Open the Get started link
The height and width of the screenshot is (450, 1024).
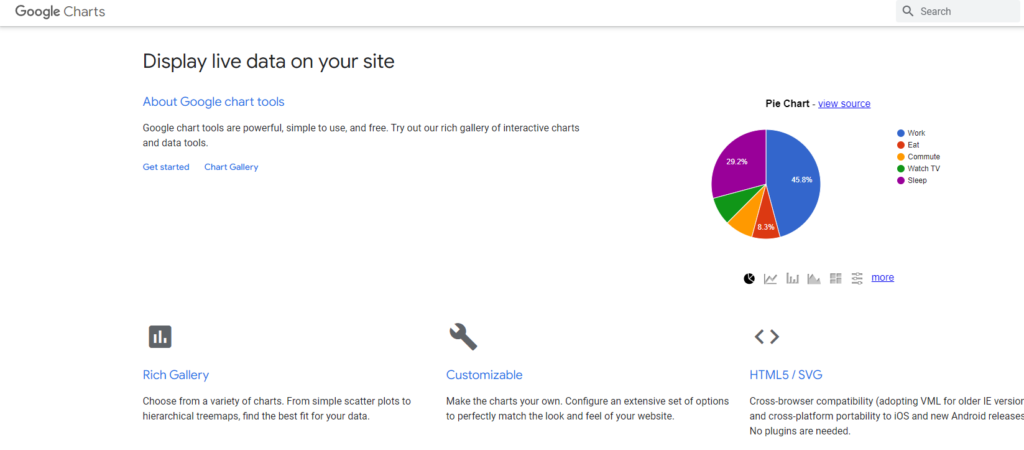[166, 167]
